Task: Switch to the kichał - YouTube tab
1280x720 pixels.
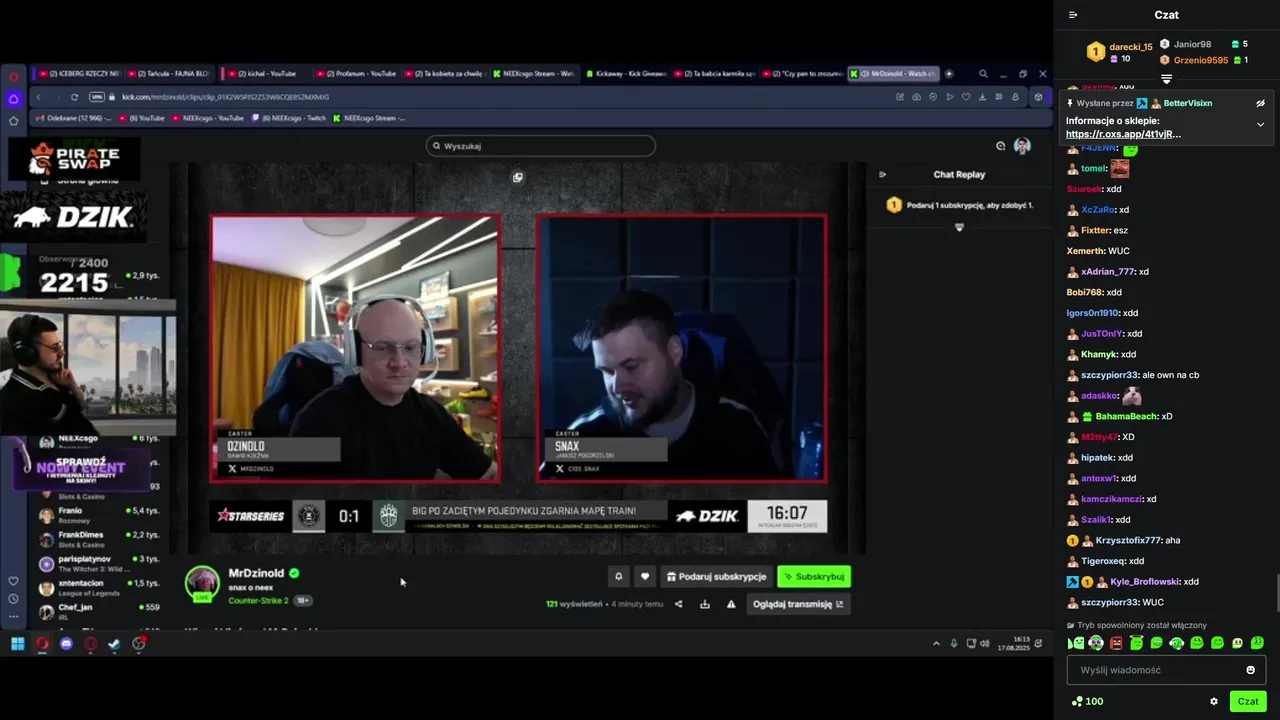Action: click(267, 73)
